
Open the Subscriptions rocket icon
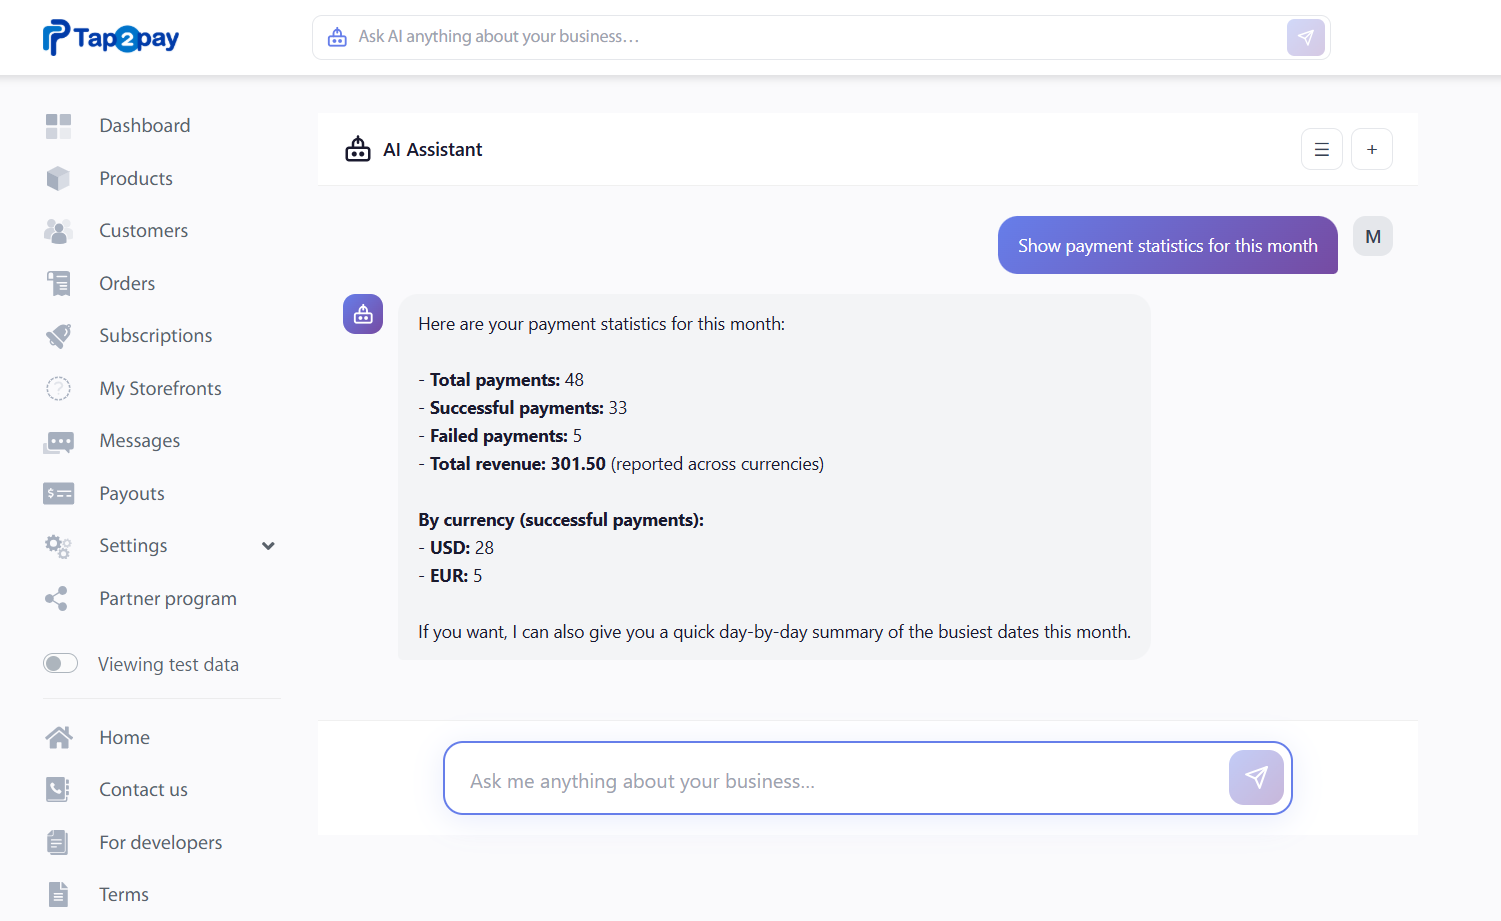pyautogui.click(x=58, y=336)
